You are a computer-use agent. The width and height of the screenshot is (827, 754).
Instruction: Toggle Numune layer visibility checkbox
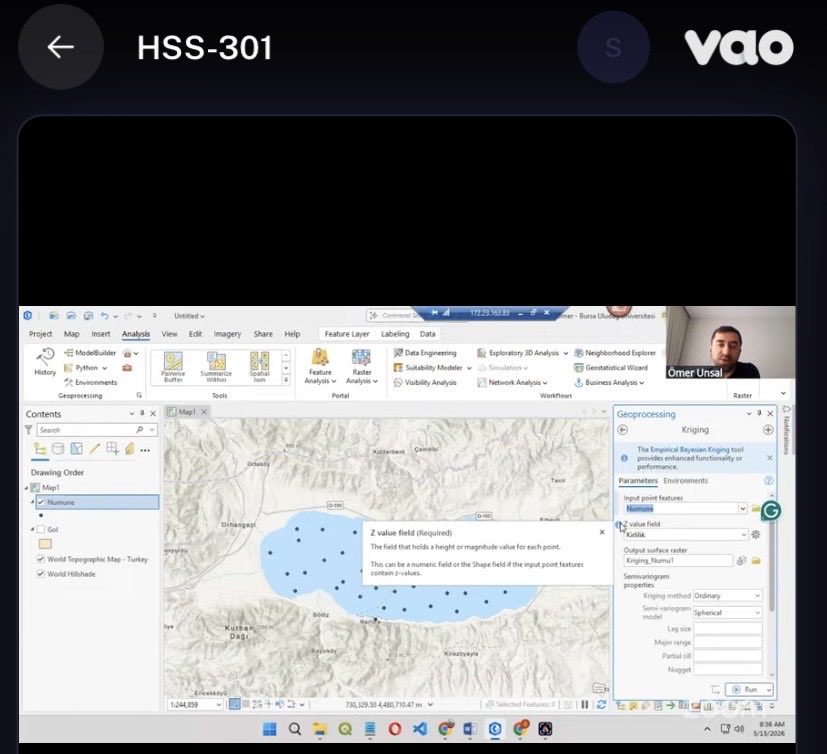pos(41,502)
